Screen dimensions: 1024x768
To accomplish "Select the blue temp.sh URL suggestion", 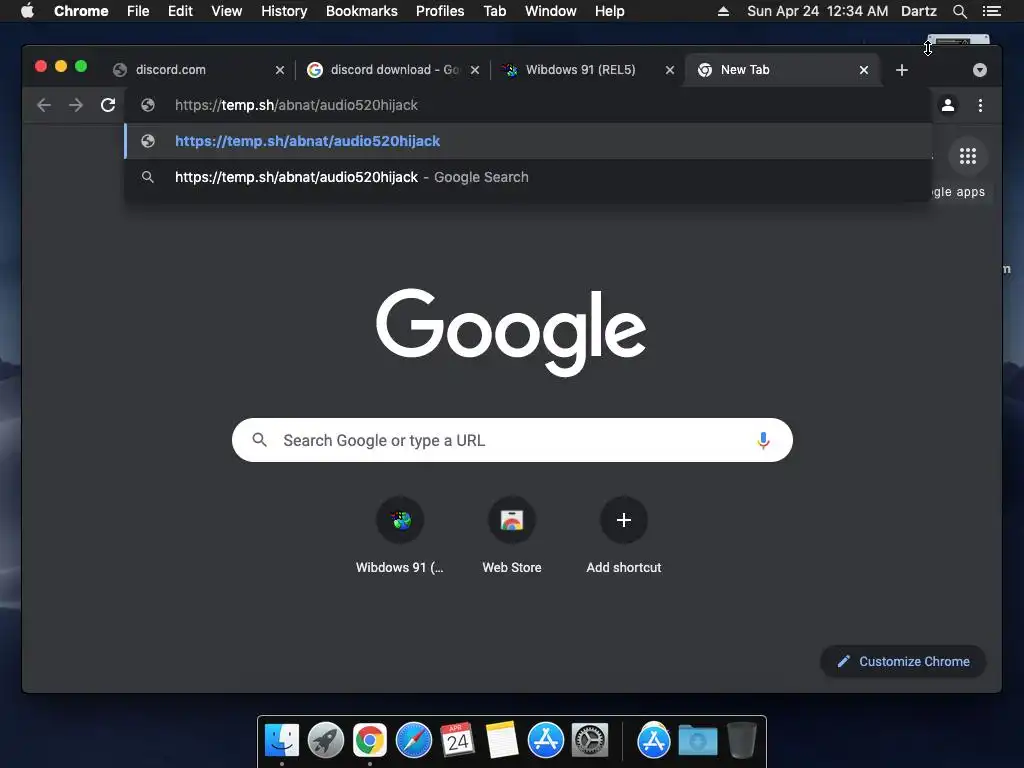I will (x=528, y=141).
